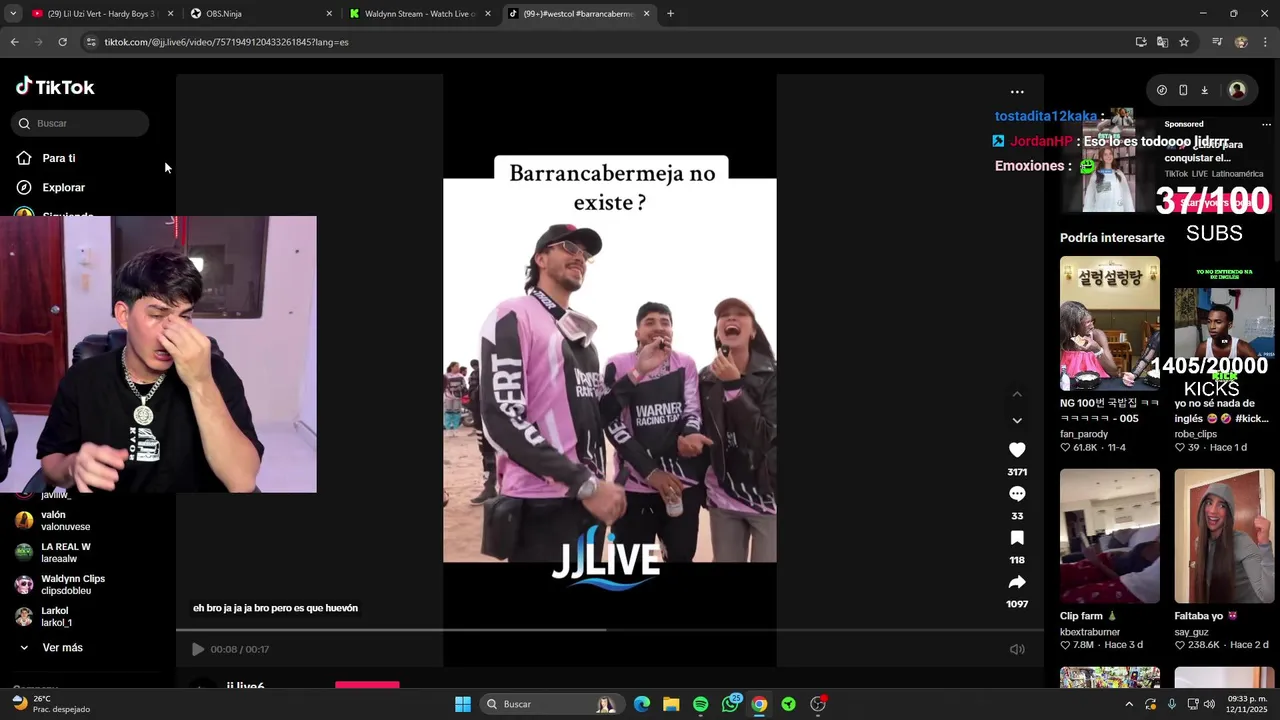Open the Clip farm video thumbnail
Image resolution: width=1280 pixels, height=720 pixels.
coord(1110,536)
